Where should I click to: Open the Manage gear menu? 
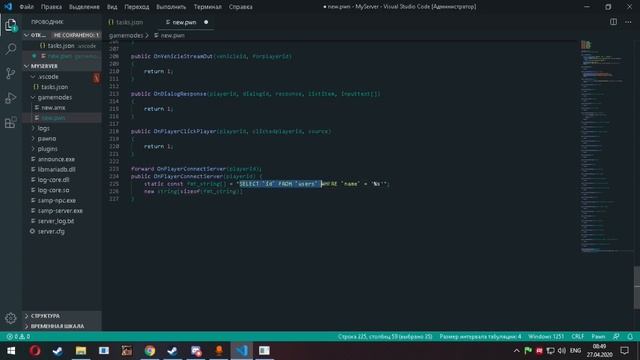tap(11, 318)
